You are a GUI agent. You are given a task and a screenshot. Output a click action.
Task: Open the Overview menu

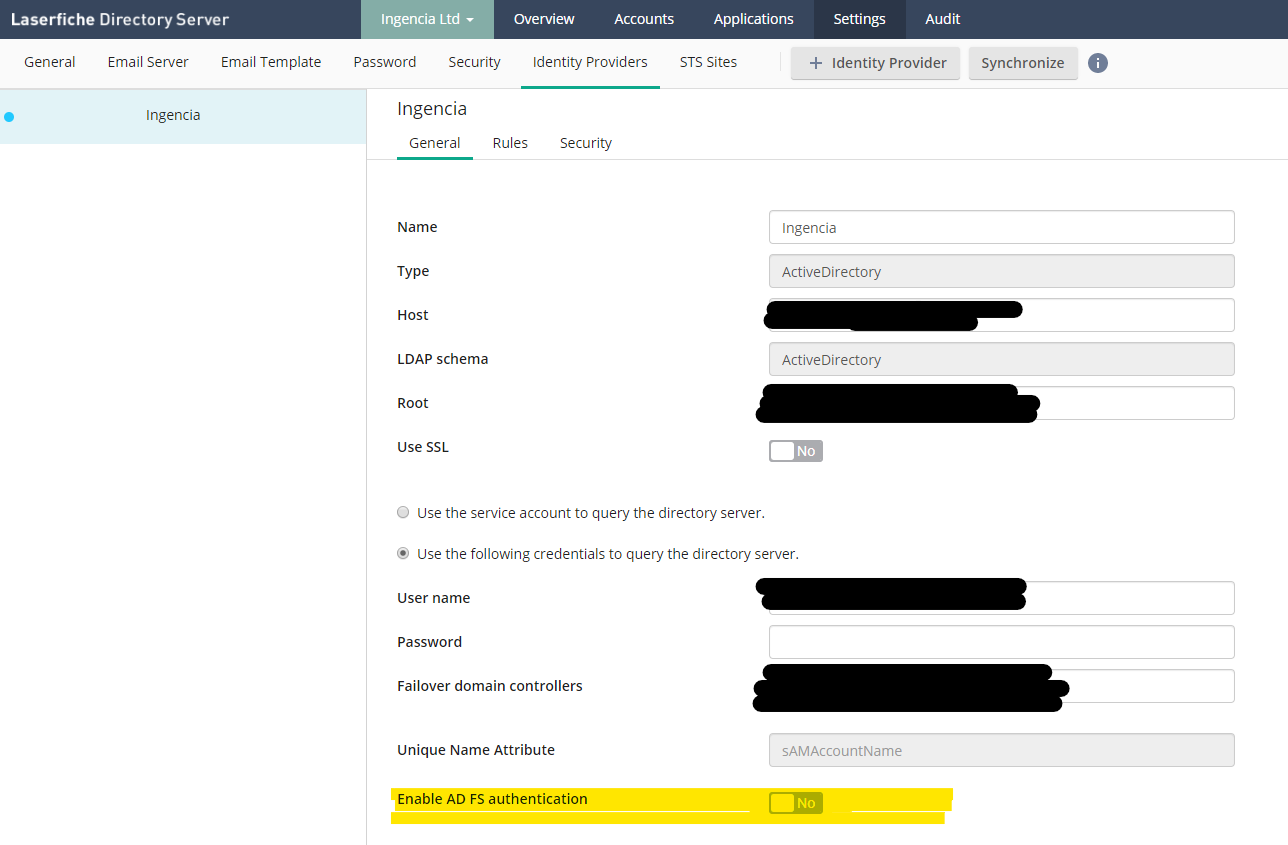click(x=544, y=19)
